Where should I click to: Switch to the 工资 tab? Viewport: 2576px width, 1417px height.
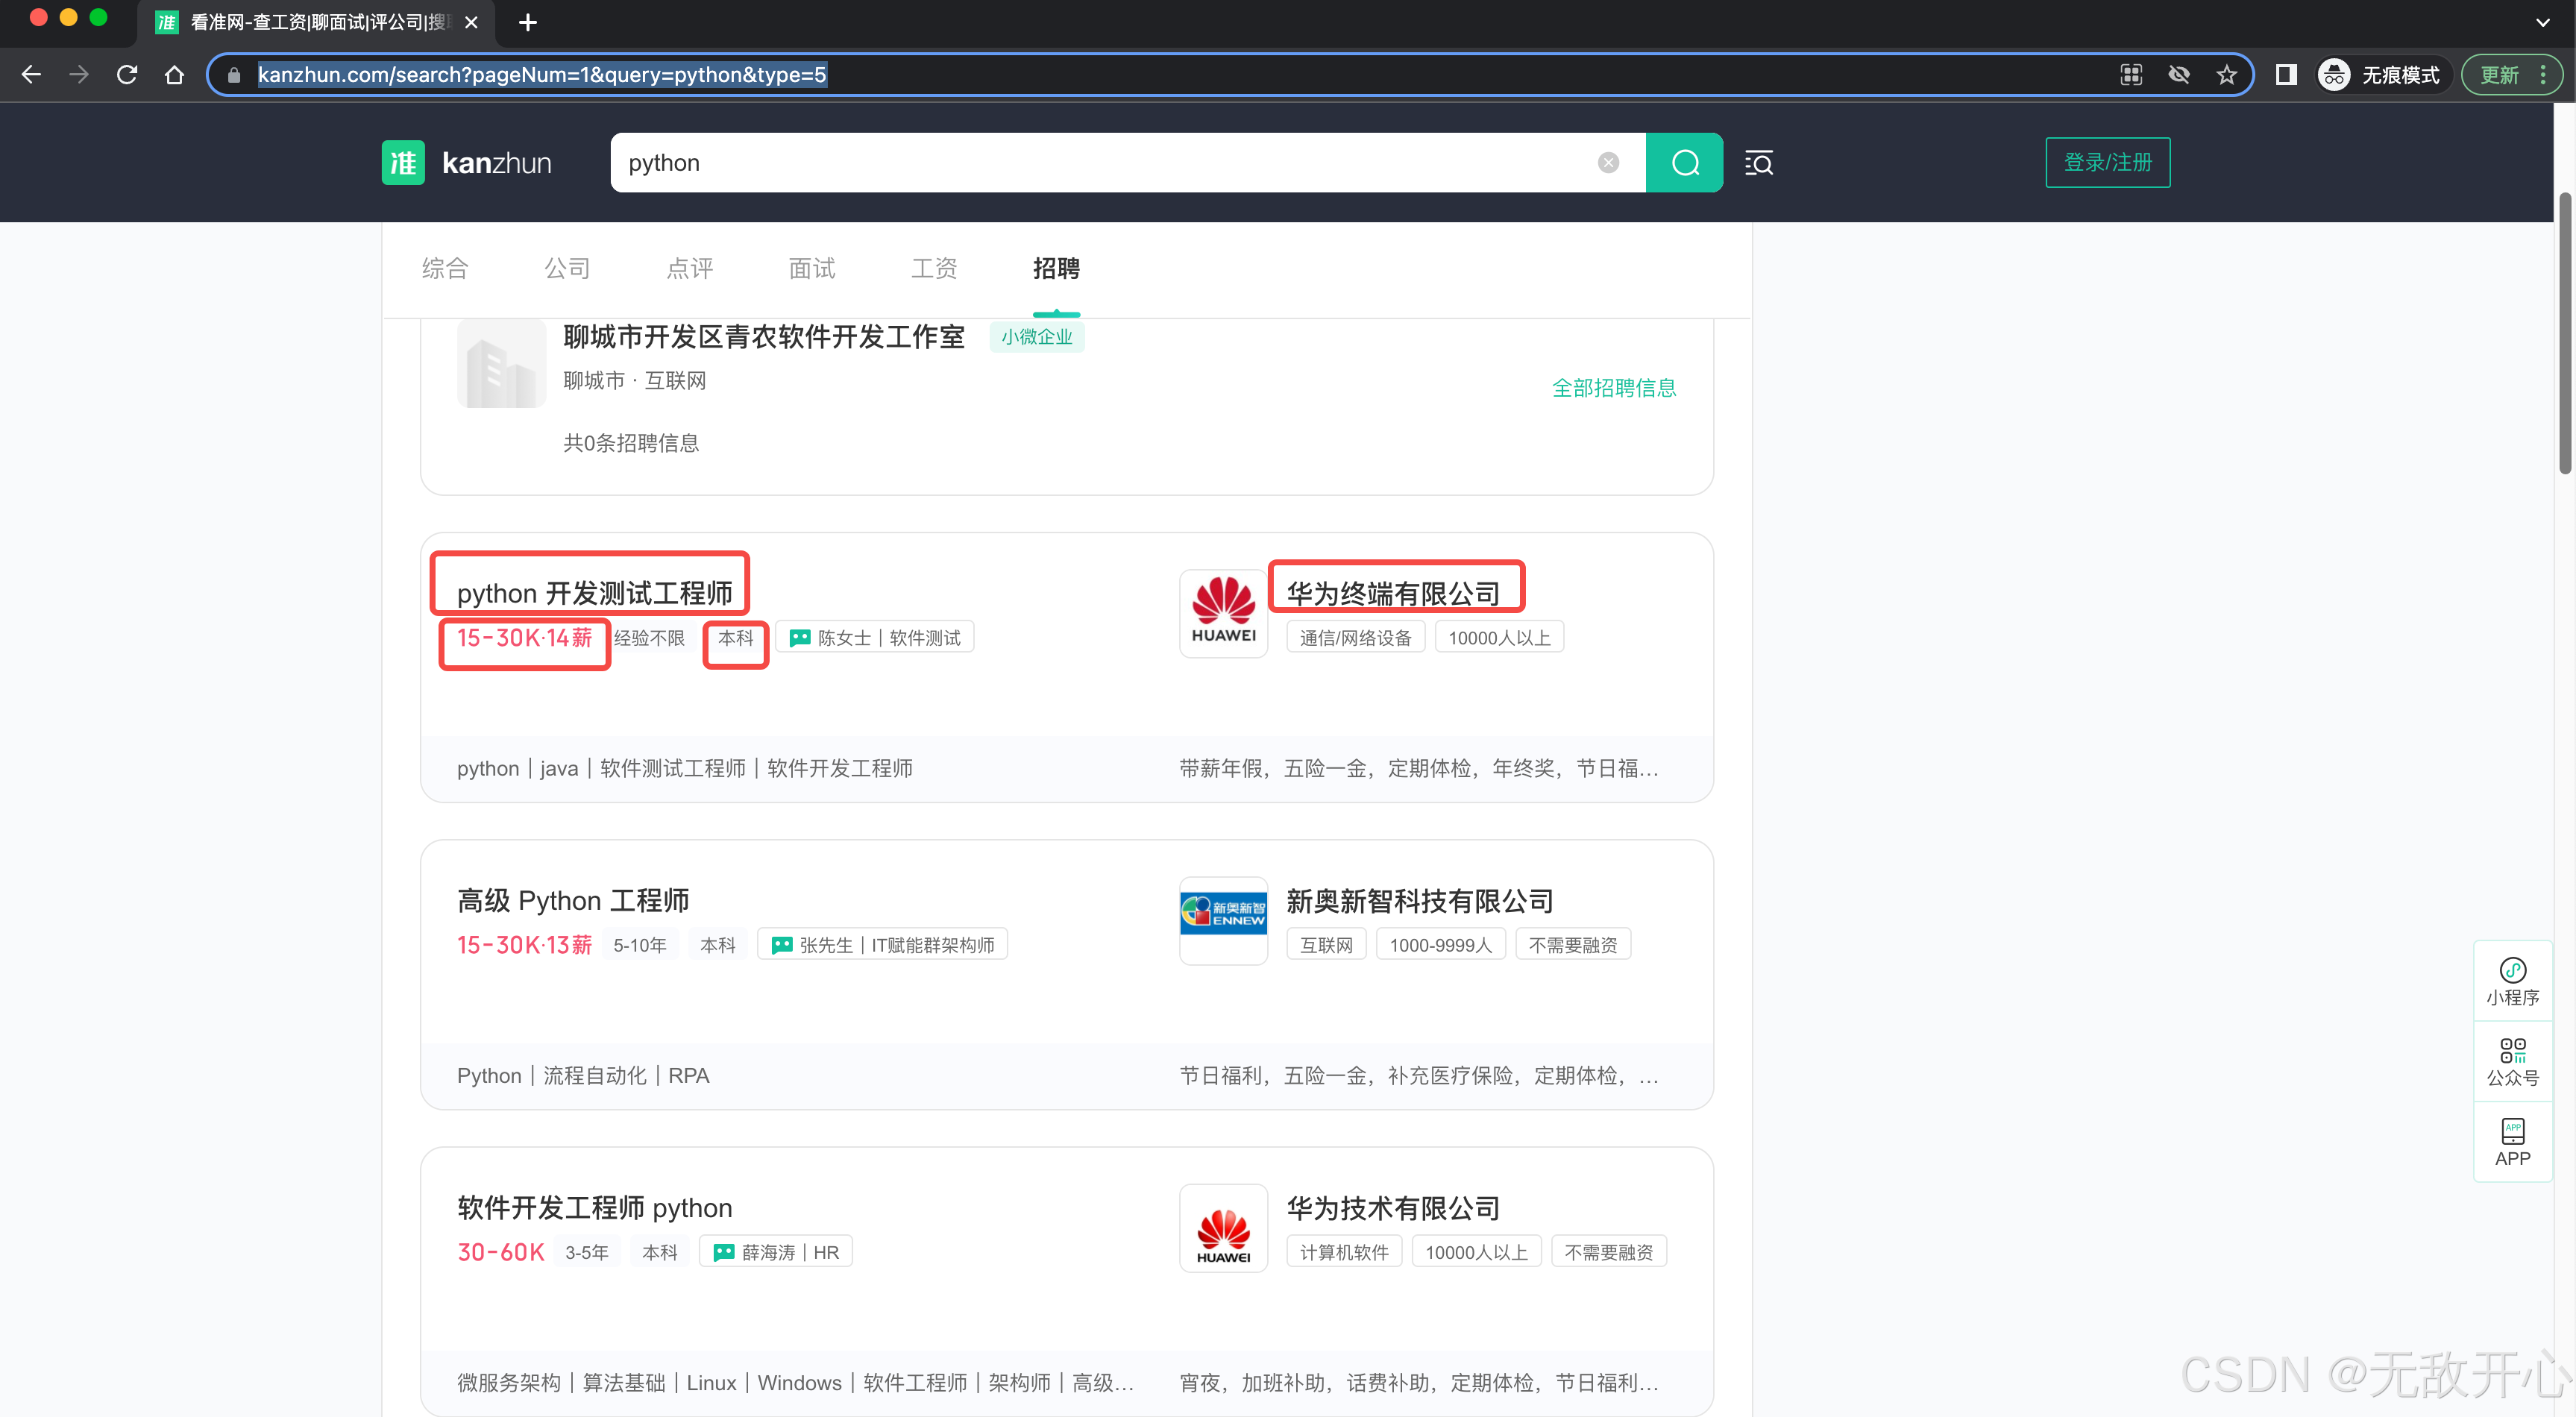coord(934,268)
